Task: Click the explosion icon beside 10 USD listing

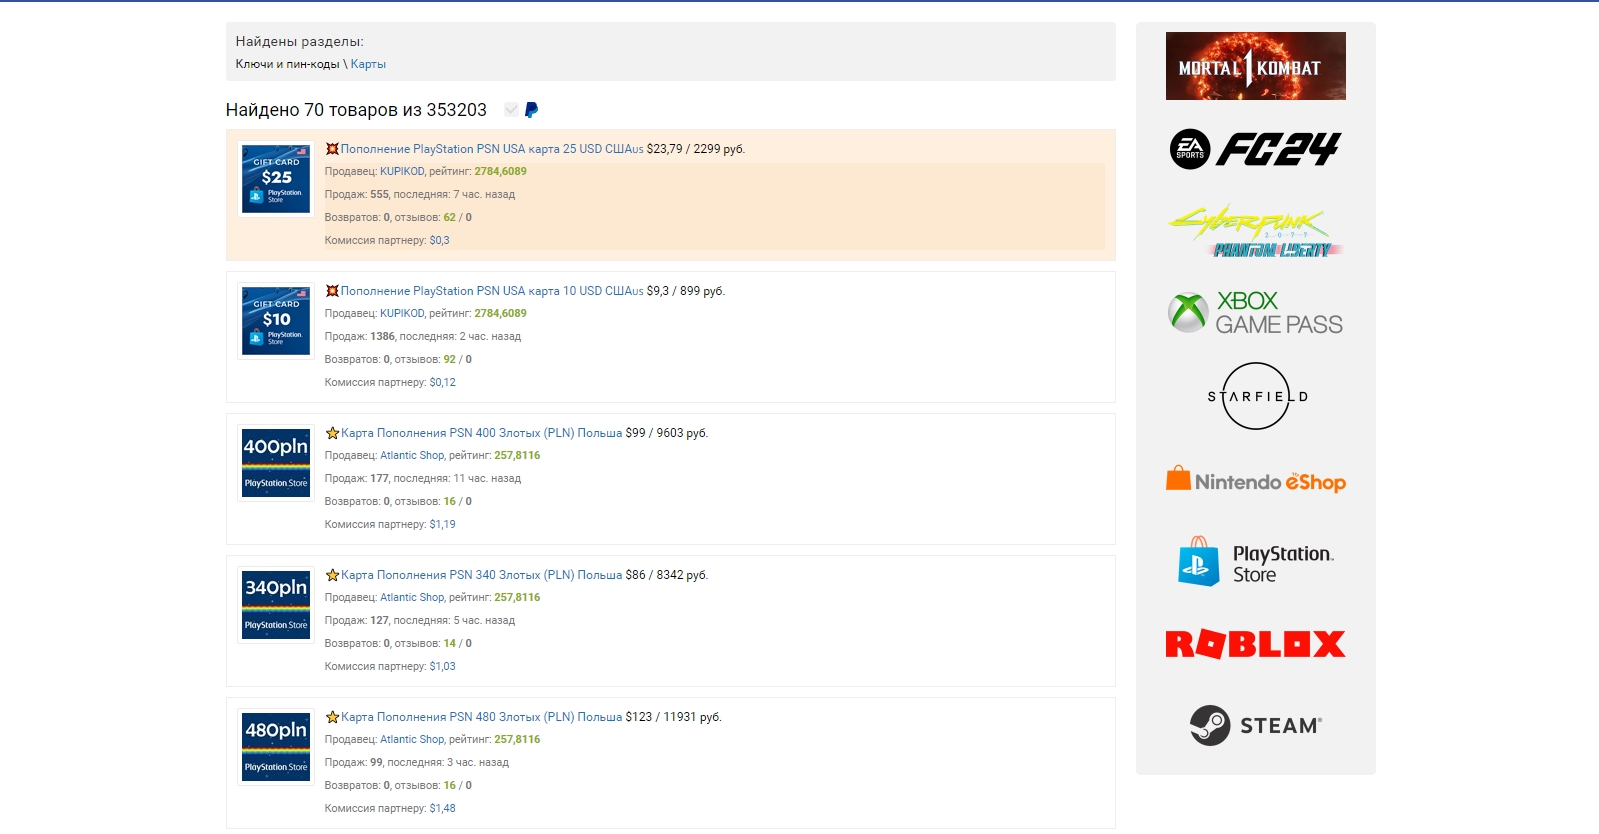Action: [332, 291]
